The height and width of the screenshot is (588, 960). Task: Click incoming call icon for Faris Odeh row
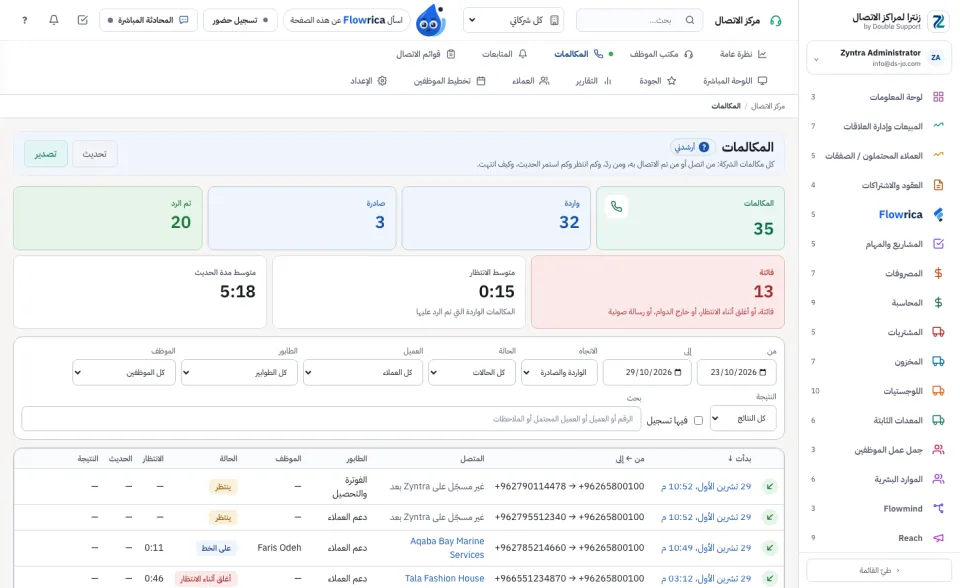click(x=770, y=548)
